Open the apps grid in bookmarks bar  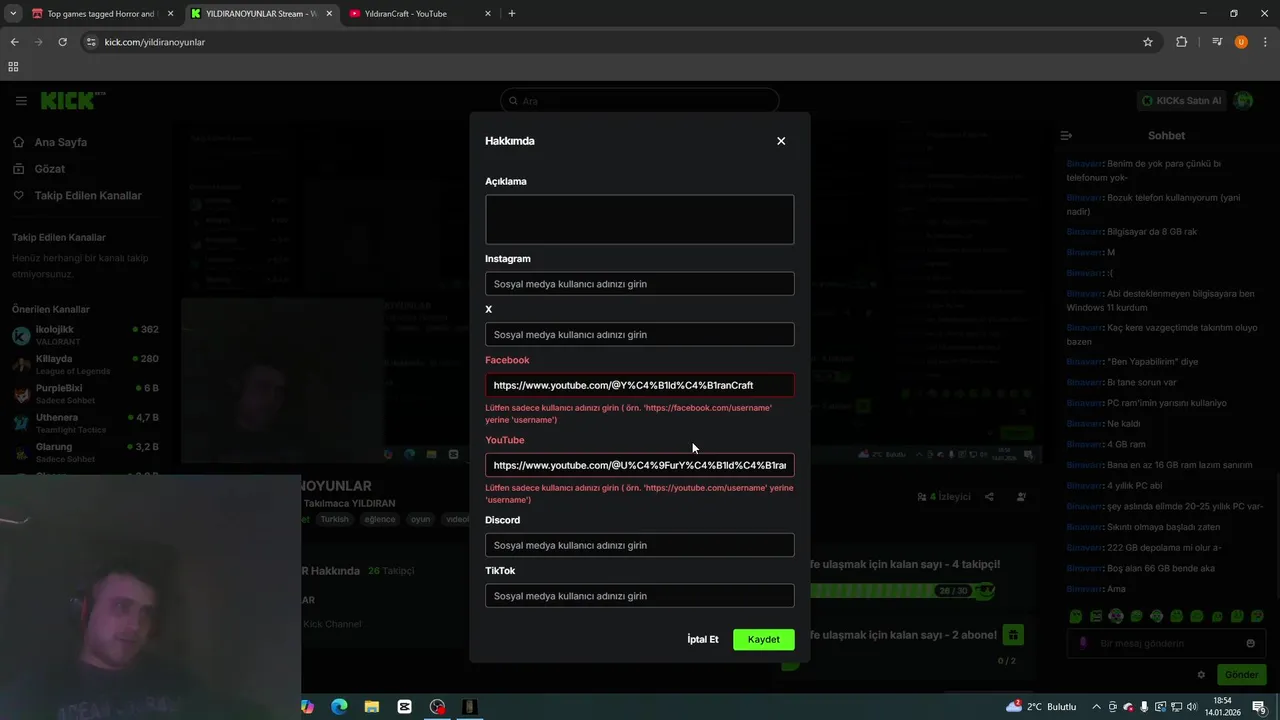pyautogui.click(x=13, y=67)
